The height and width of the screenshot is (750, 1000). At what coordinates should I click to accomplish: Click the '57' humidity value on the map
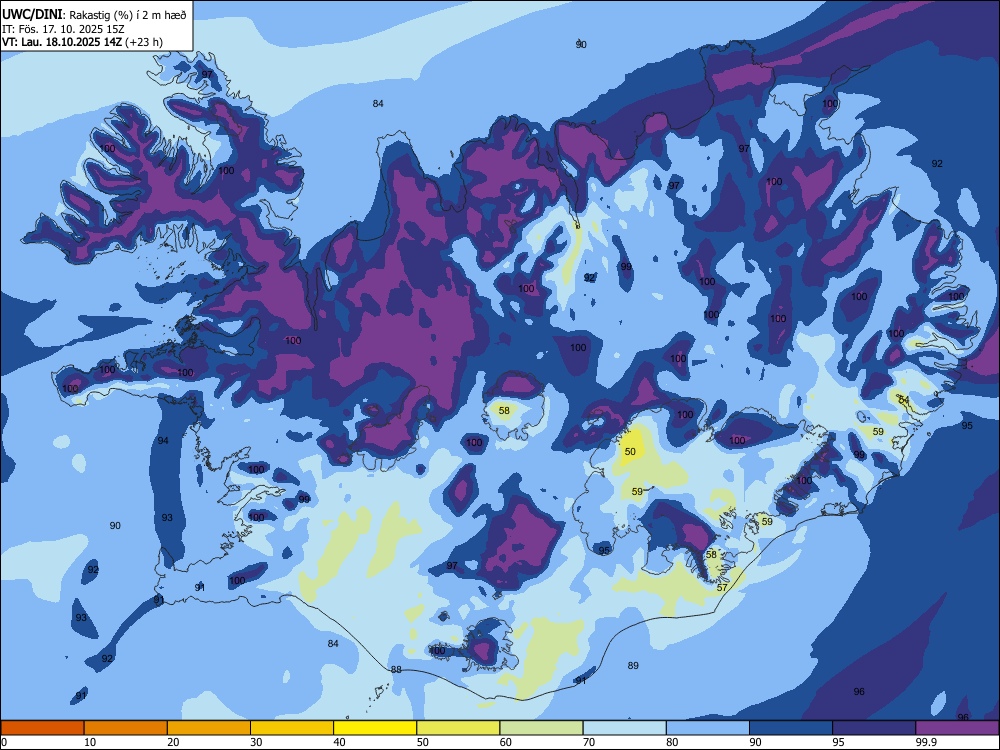[x=722, y=587]
